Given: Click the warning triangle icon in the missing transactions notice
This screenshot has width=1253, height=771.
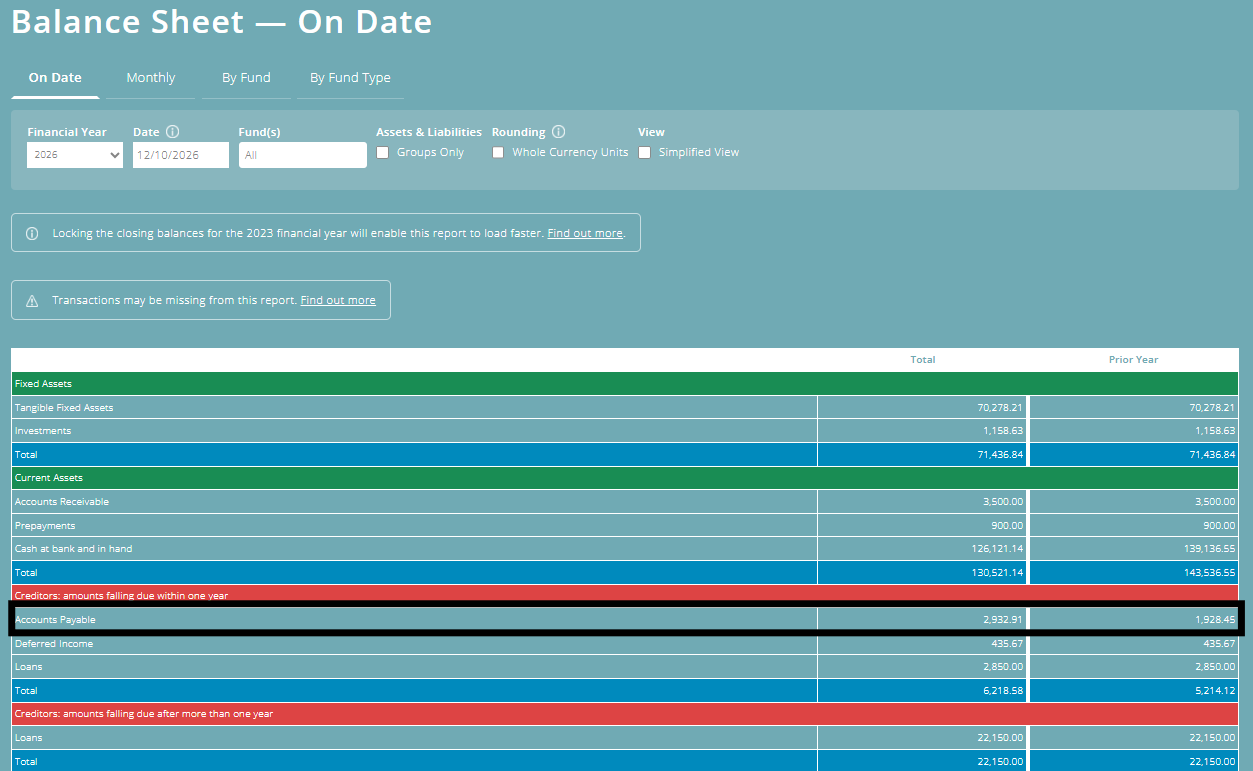Looking at the screenshot, I should (32, 300).
